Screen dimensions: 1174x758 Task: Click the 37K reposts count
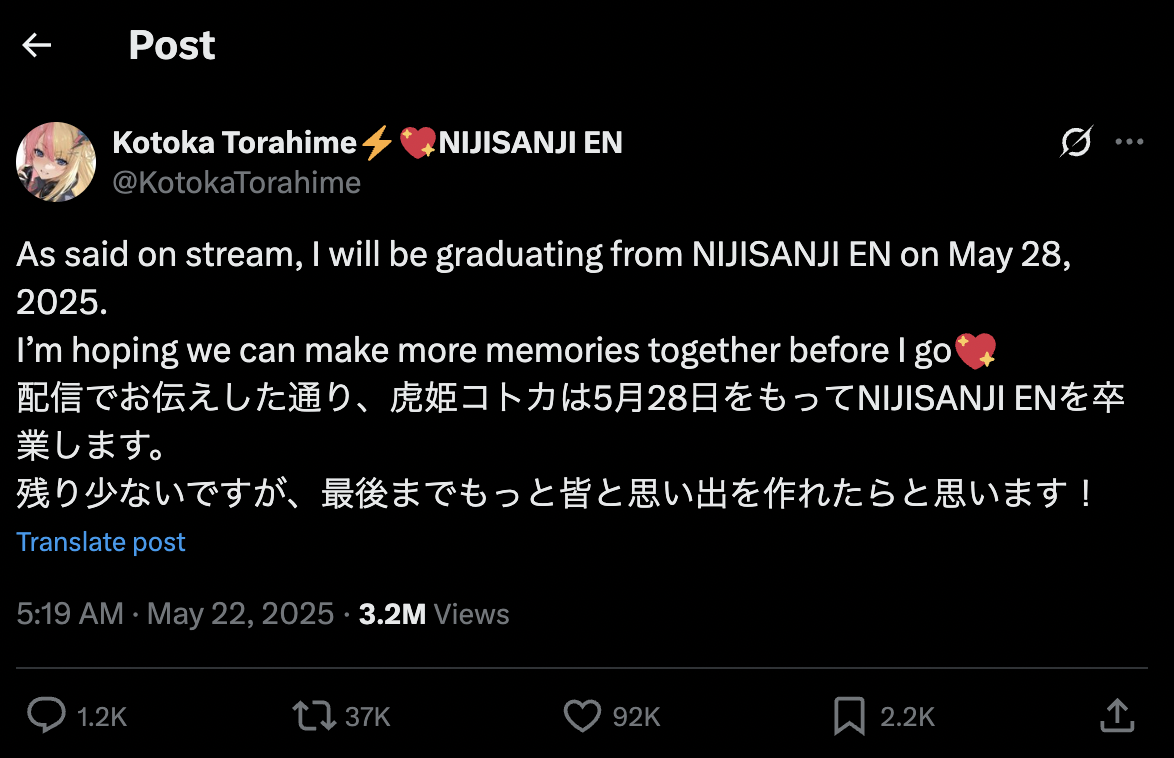click(x=367, y=716)
